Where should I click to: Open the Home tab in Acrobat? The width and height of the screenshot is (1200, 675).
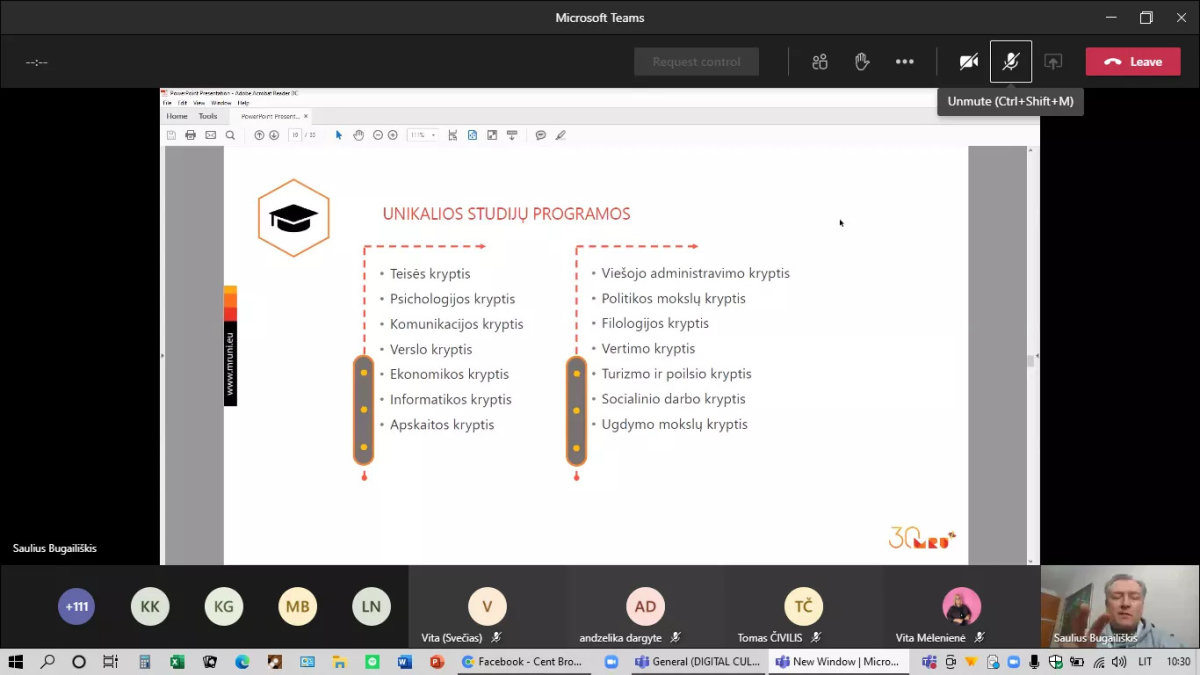coord(177,116)
